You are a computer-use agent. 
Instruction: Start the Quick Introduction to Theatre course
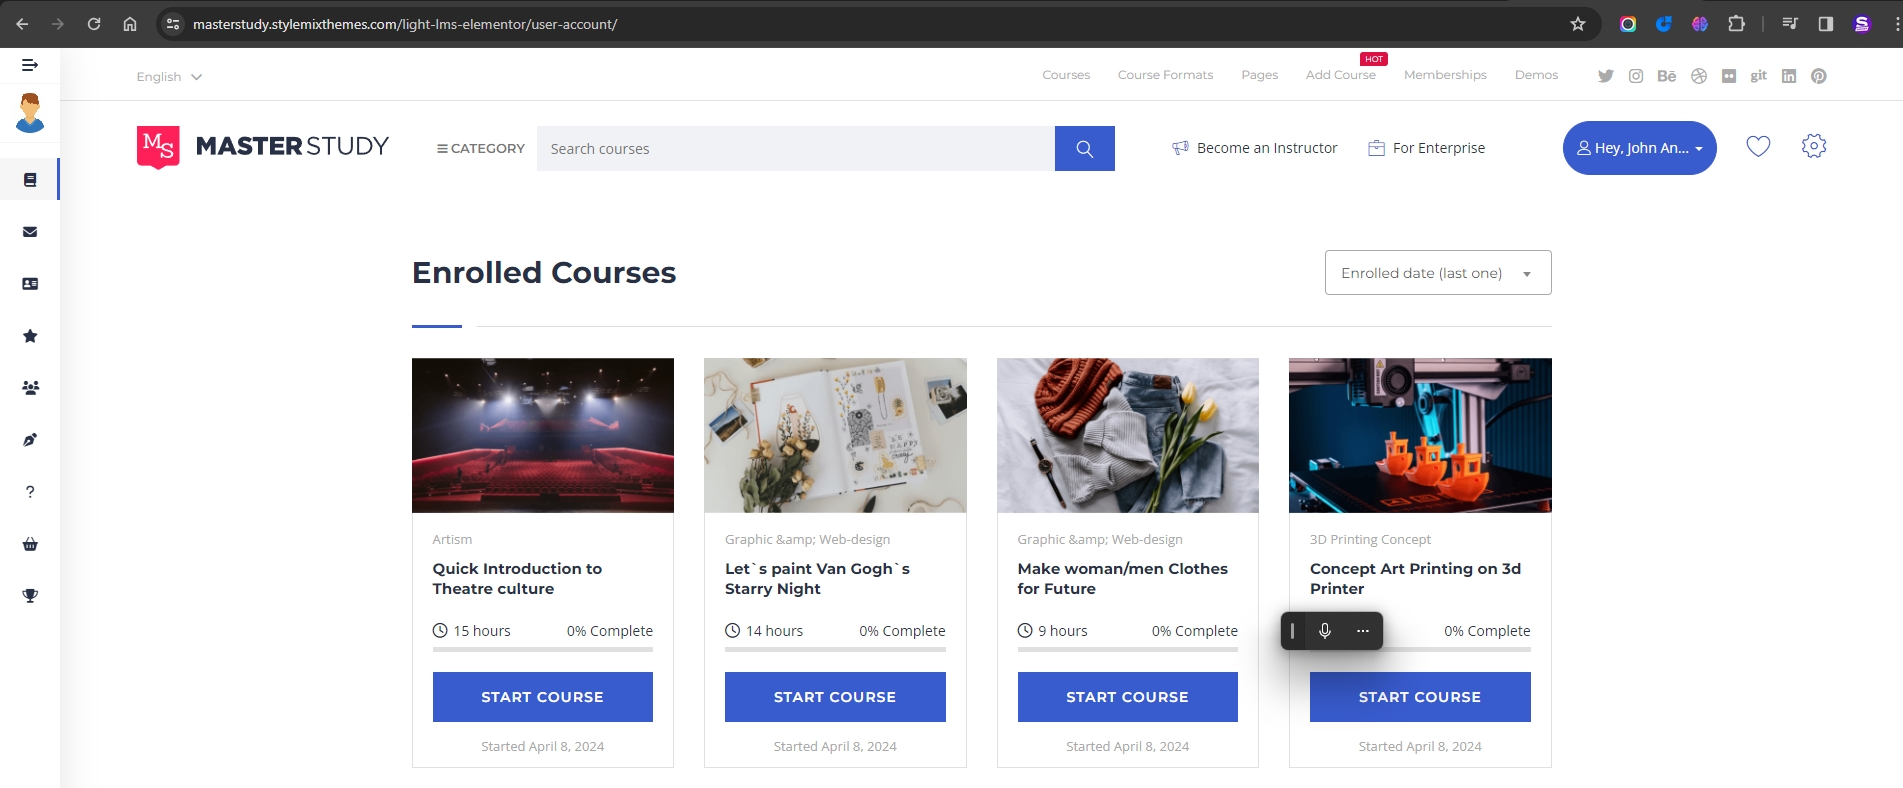(542, 697)
